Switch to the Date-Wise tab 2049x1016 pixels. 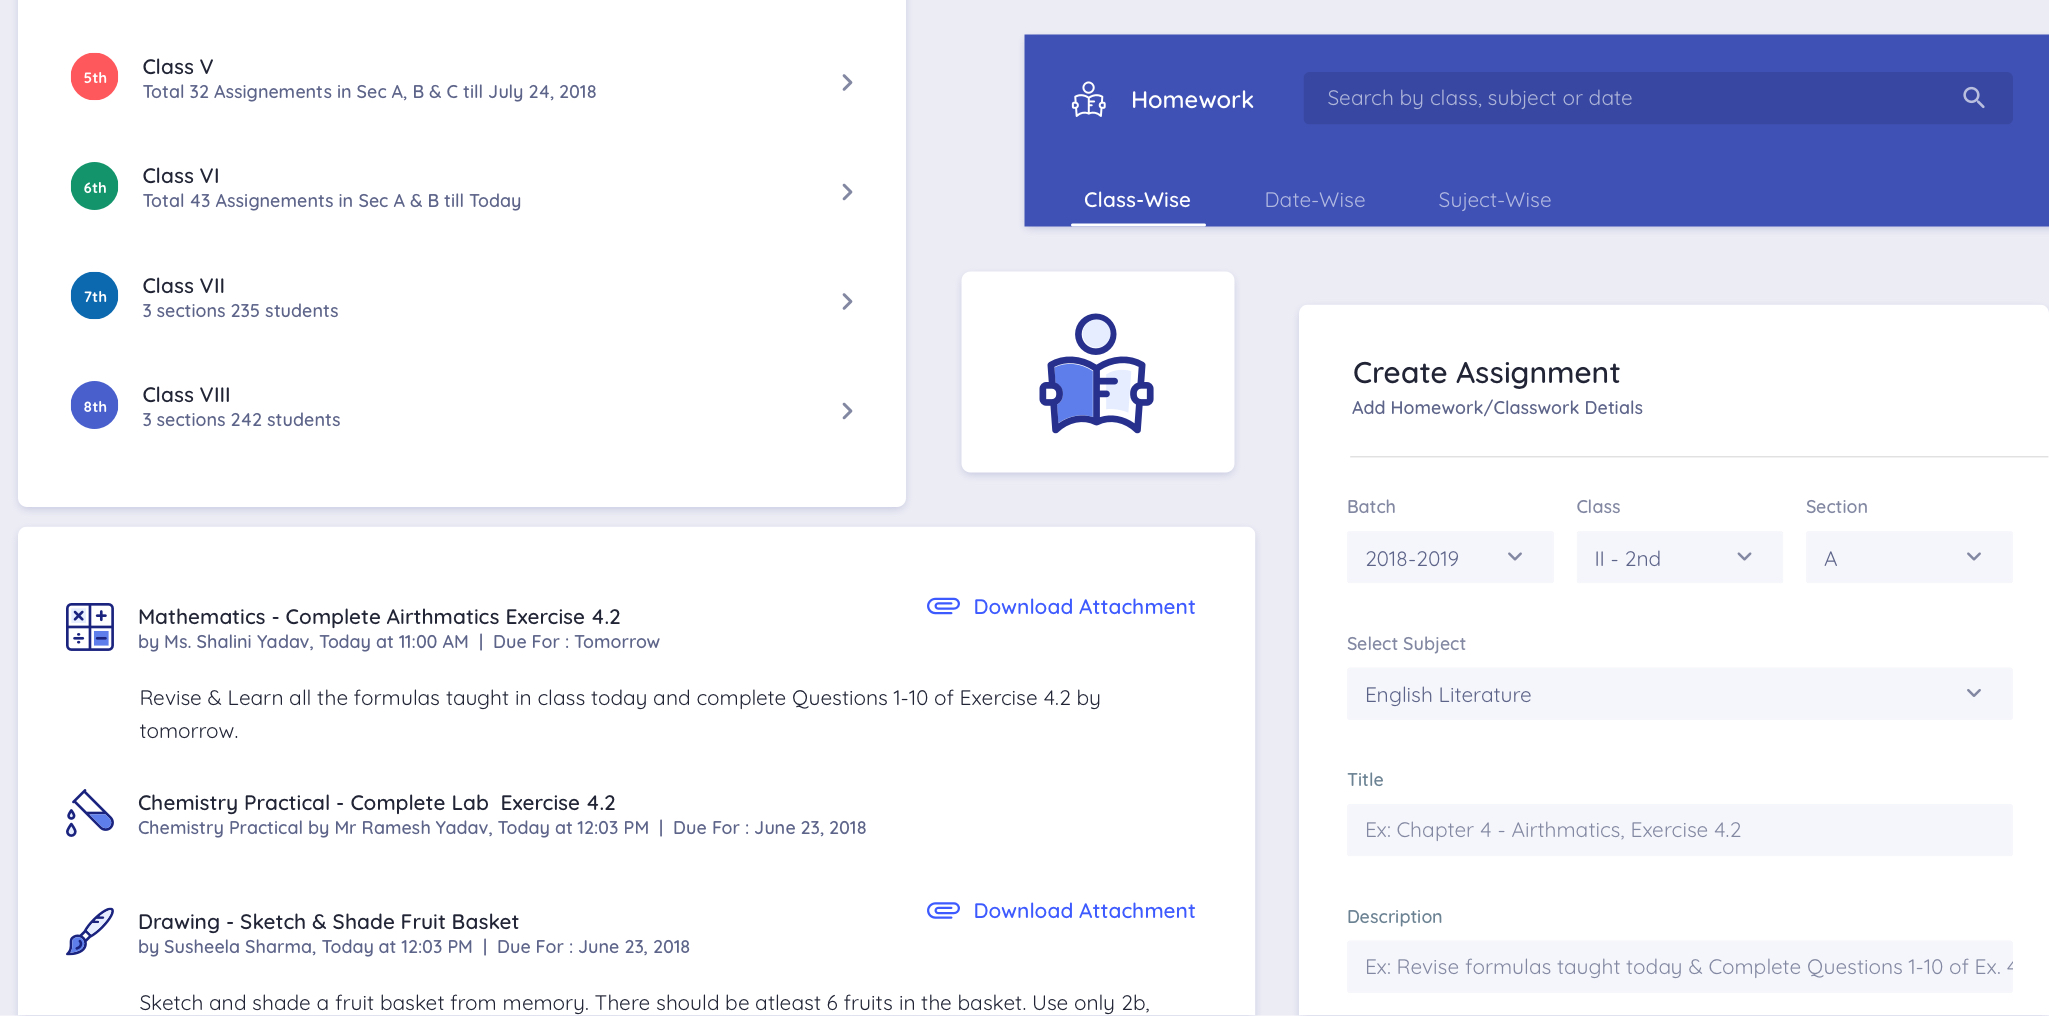coord(1314,200)
